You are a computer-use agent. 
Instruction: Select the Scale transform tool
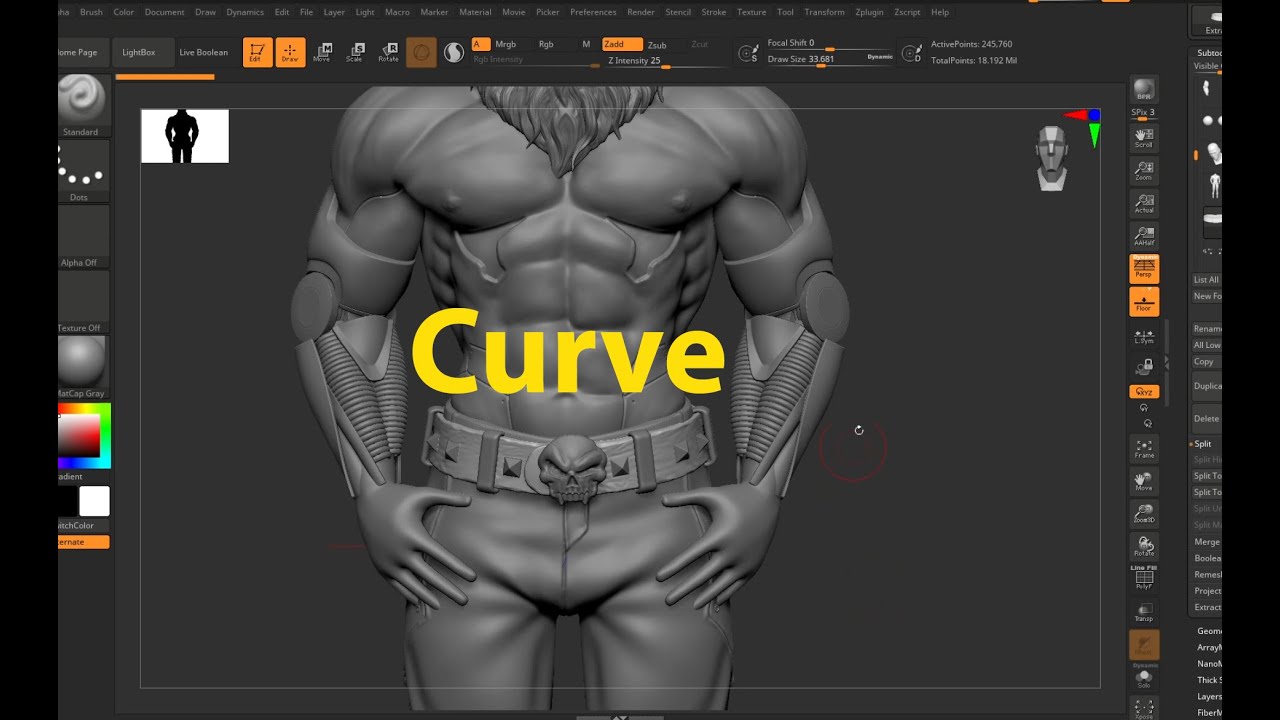(355, 52)
